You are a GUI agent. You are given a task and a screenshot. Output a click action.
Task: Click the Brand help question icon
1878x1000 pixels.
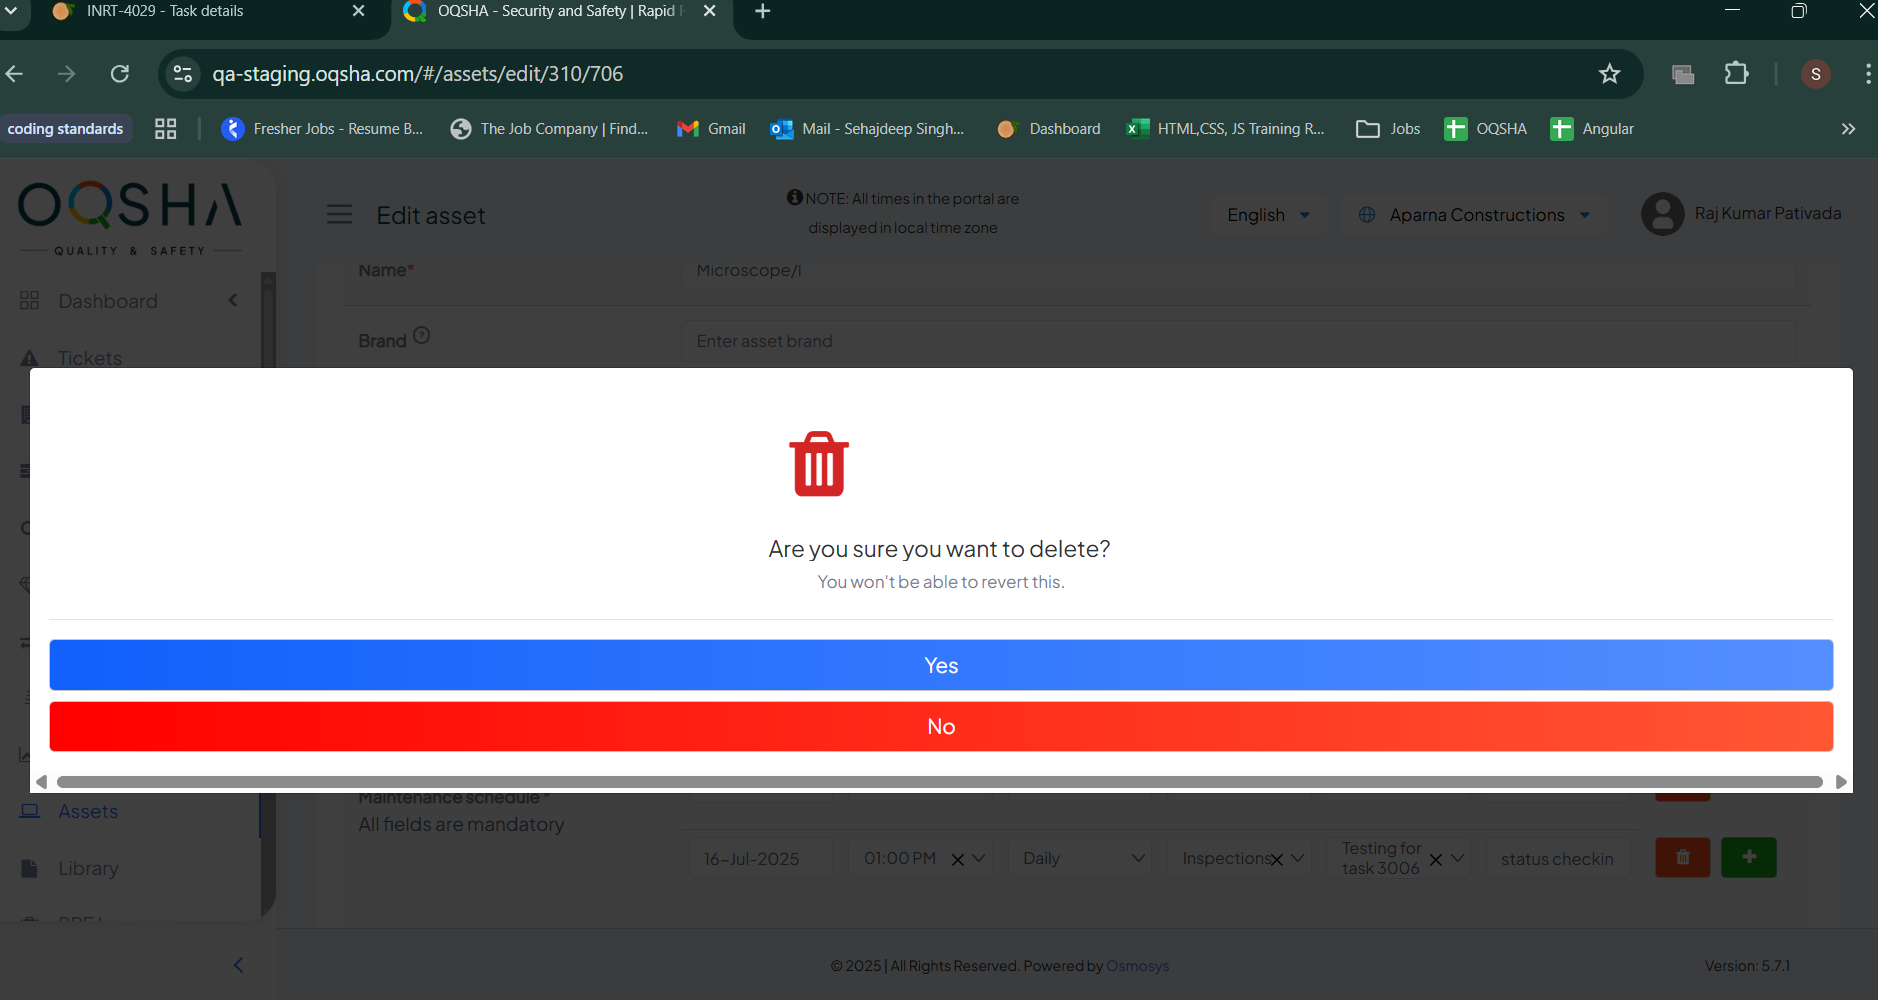click(422, 336)
